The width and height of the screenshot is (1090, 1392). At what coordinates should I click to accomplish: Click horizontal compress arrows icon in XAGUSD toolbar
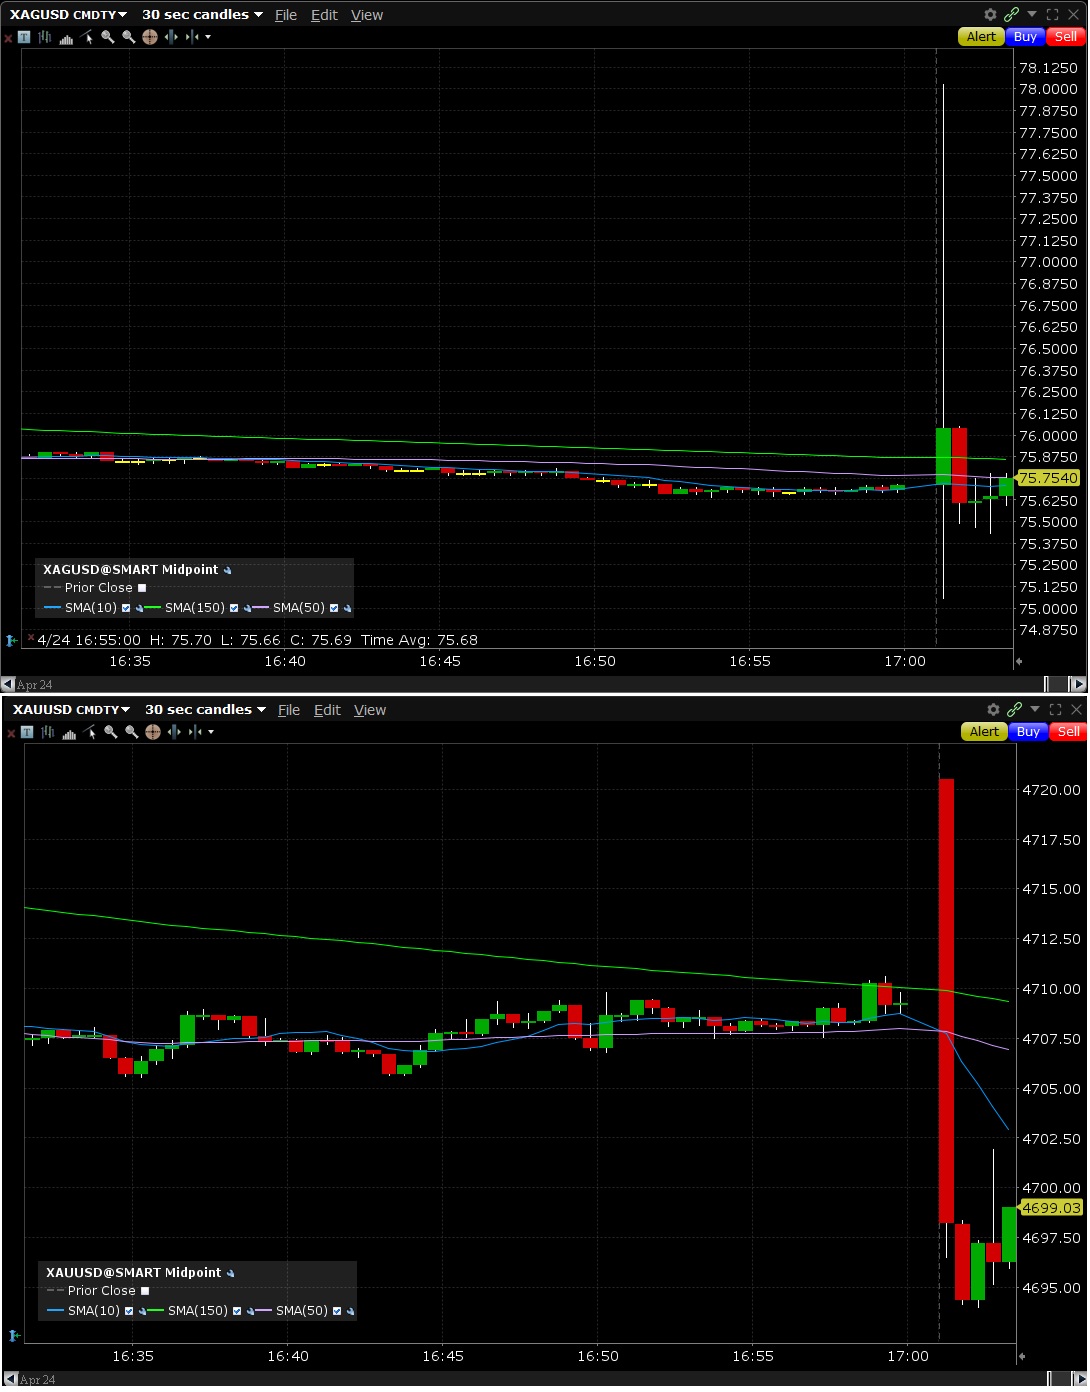pyautogui.click(x=192, y=37)
